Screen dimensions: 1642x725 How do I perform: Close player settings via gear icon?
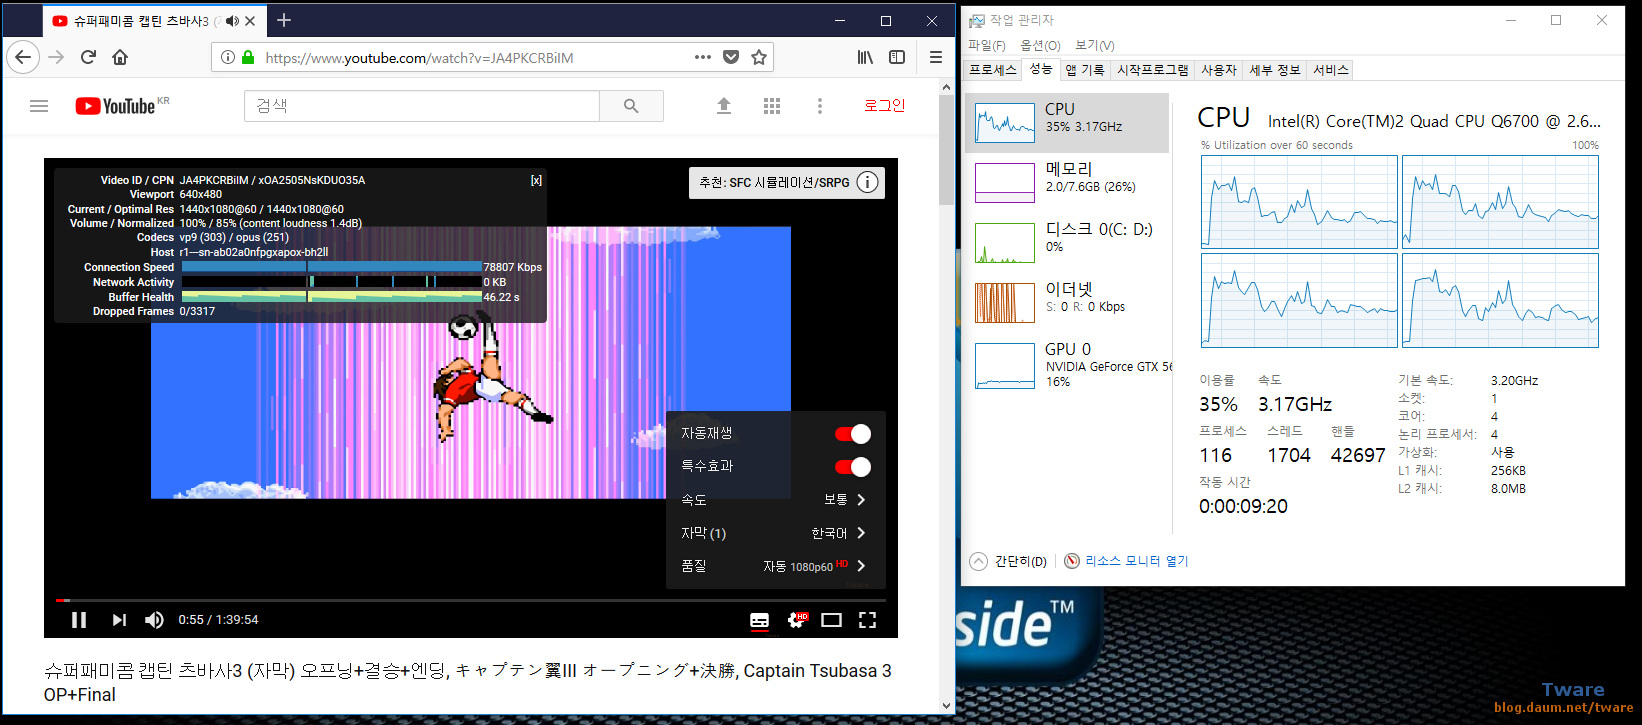[796, 620]
